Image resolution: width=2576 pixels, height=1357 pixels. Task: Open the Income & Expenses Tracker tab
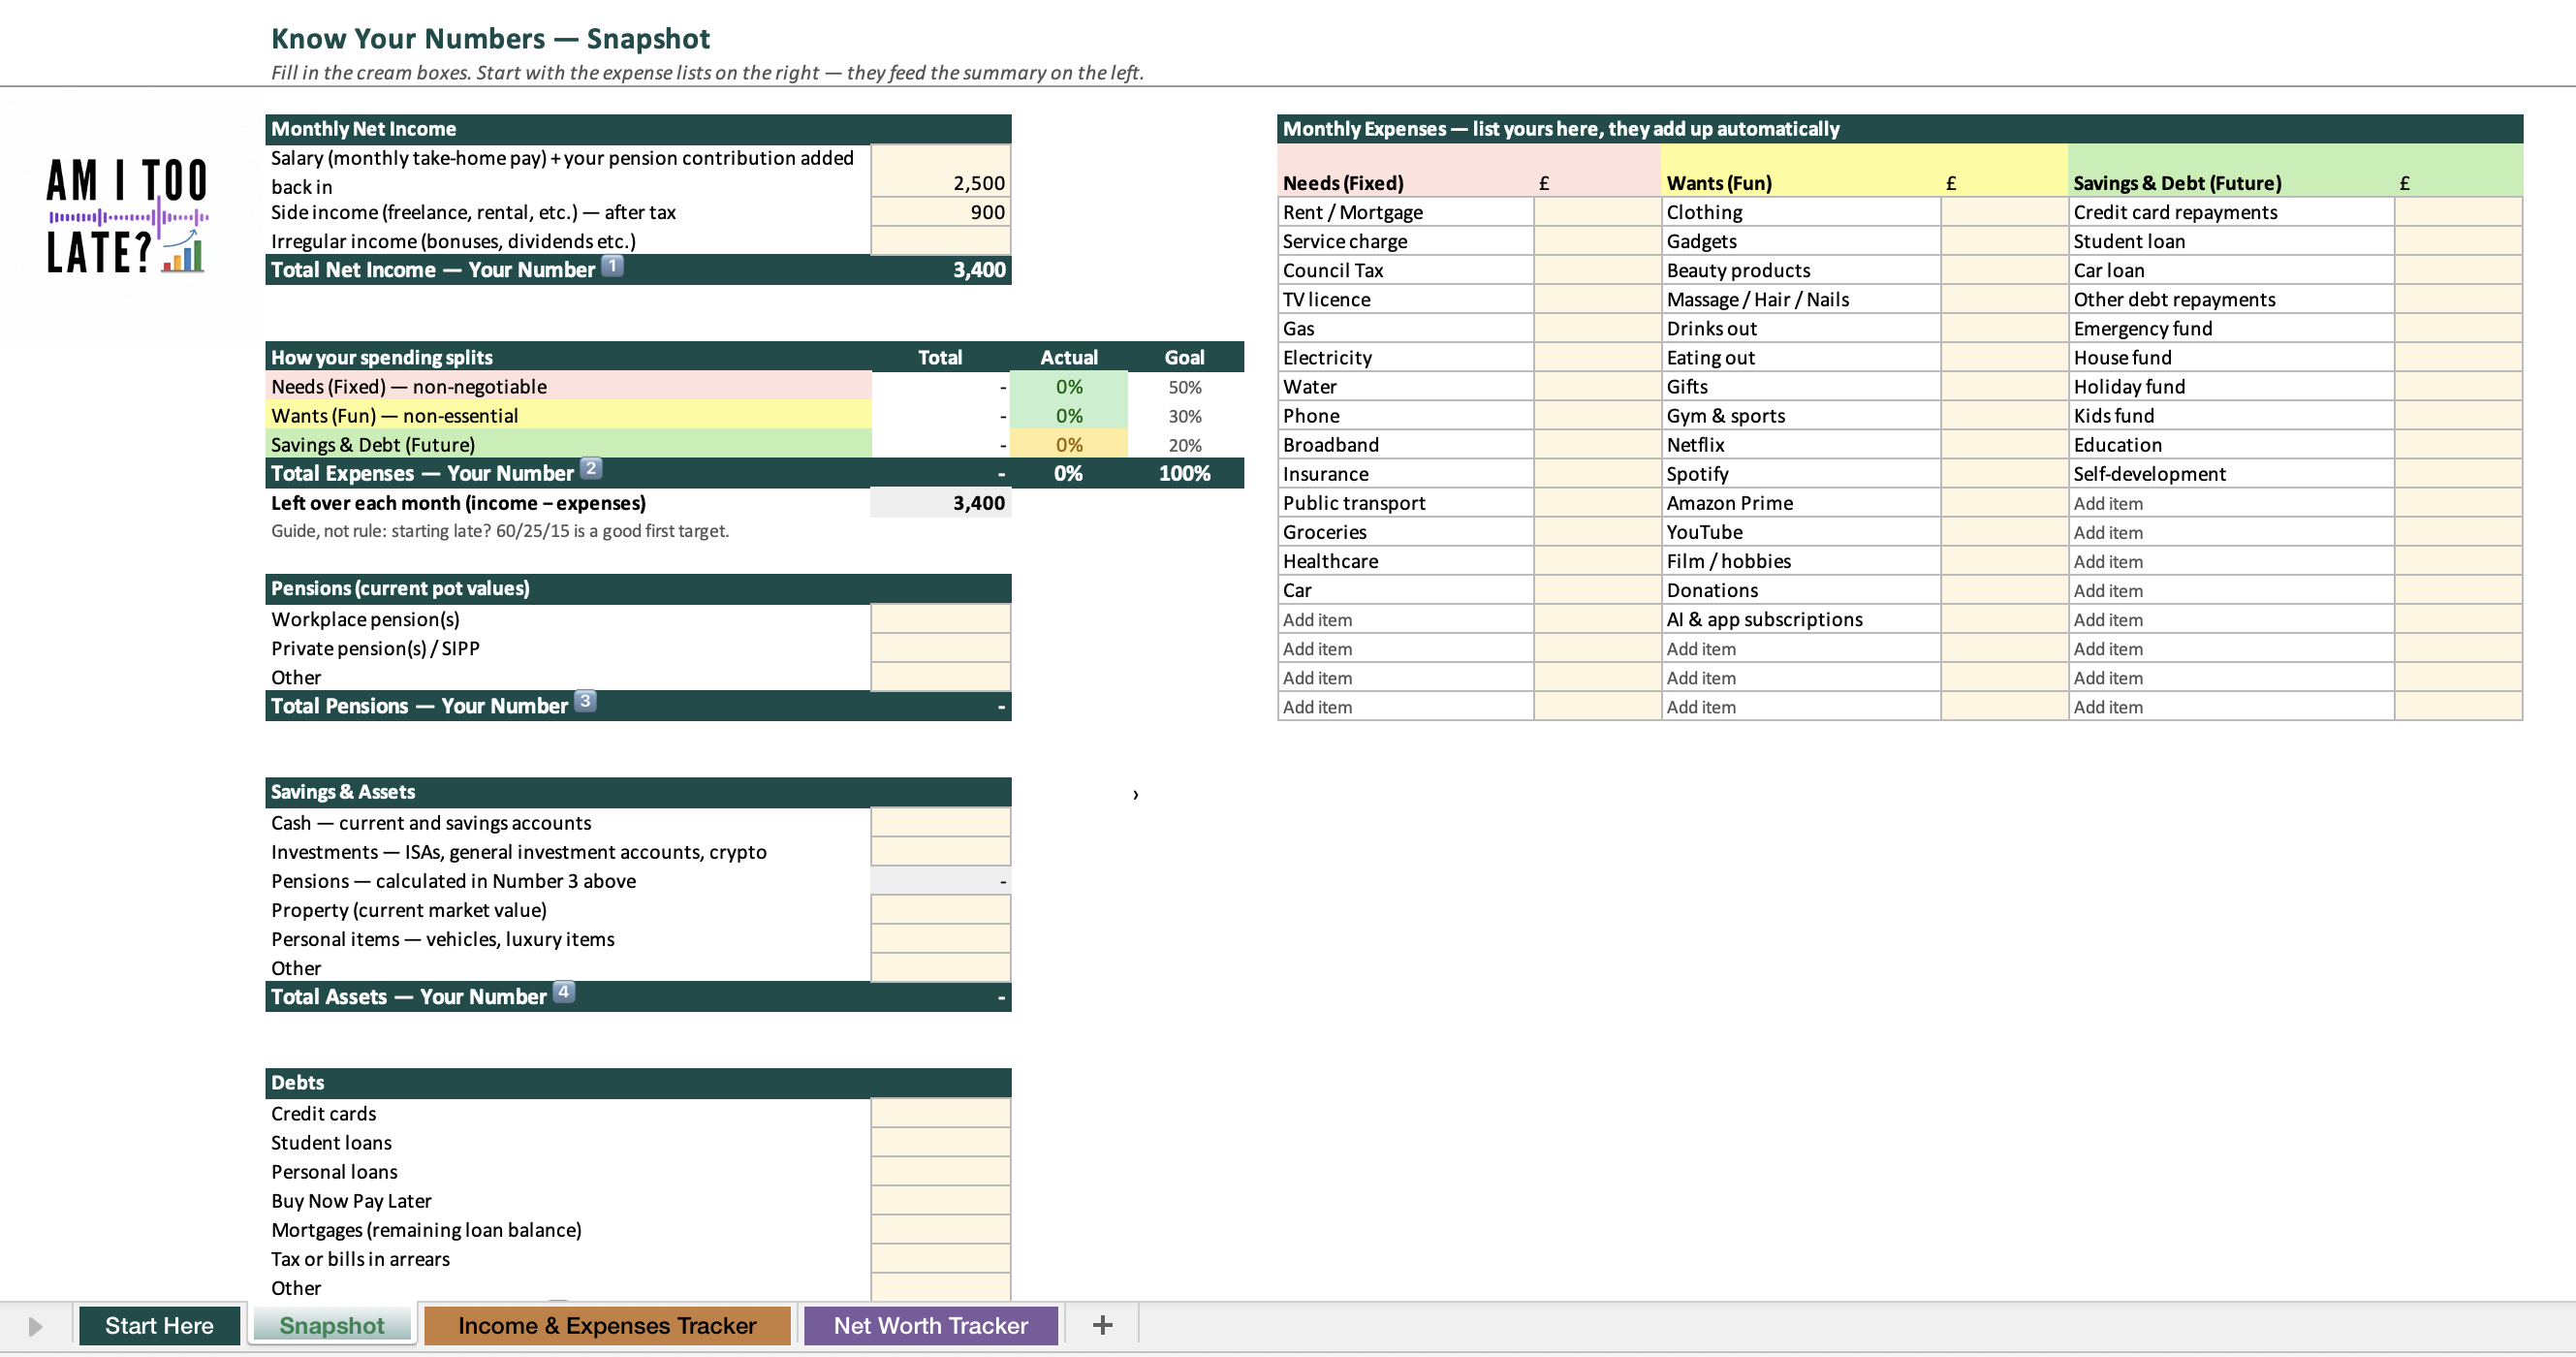point(607,1325)
